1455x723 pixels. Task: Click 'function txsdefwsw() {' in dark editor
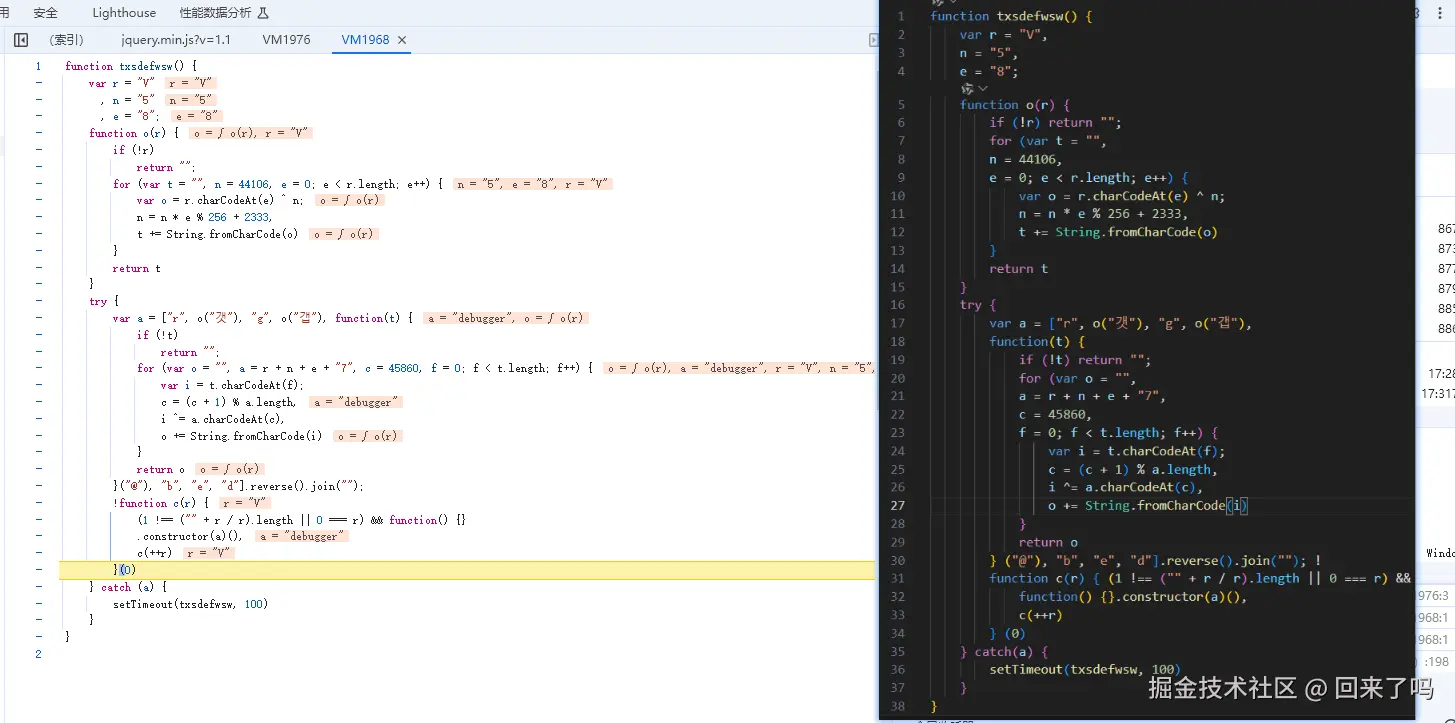[1011, 16]
